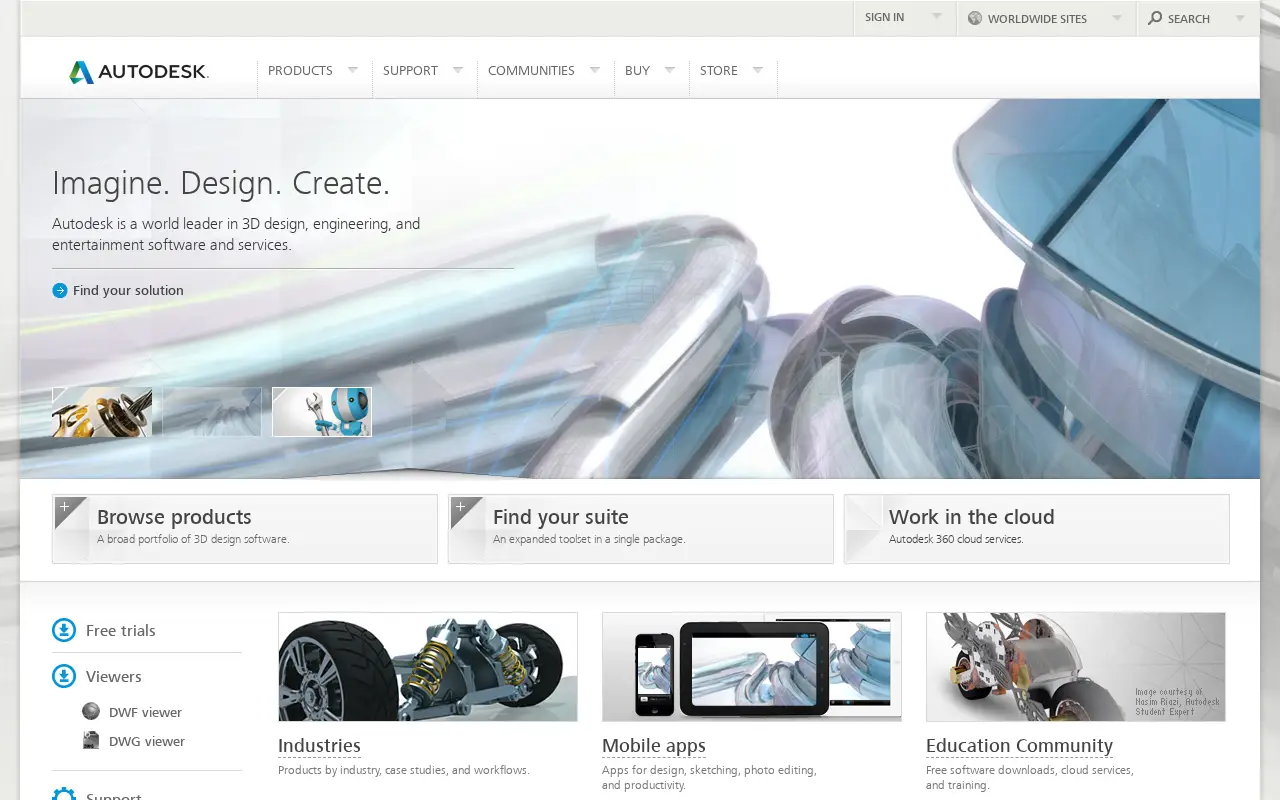Click the Mobile apps devices image
Image resolution: width=1280 pixels, height=800 pixels.
(x=752, y=667)
